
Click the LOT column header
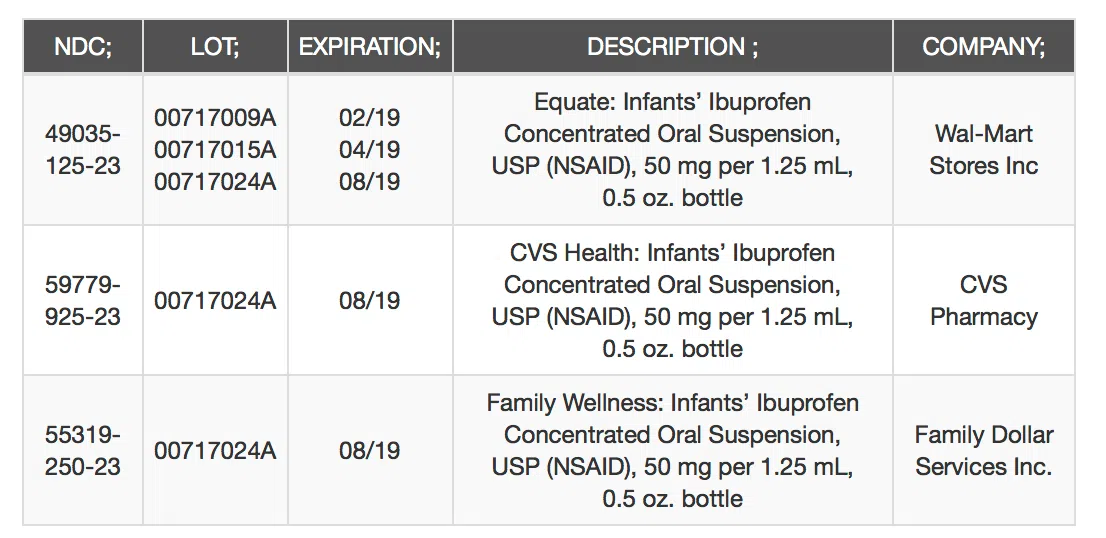(215, 47)
